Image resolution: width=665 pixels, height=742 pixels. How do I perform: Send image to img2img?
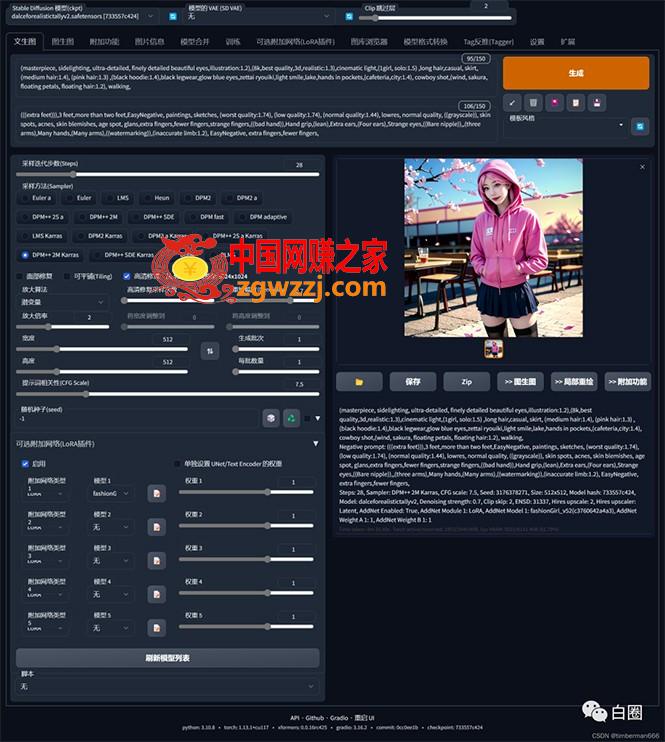(520, 381)
